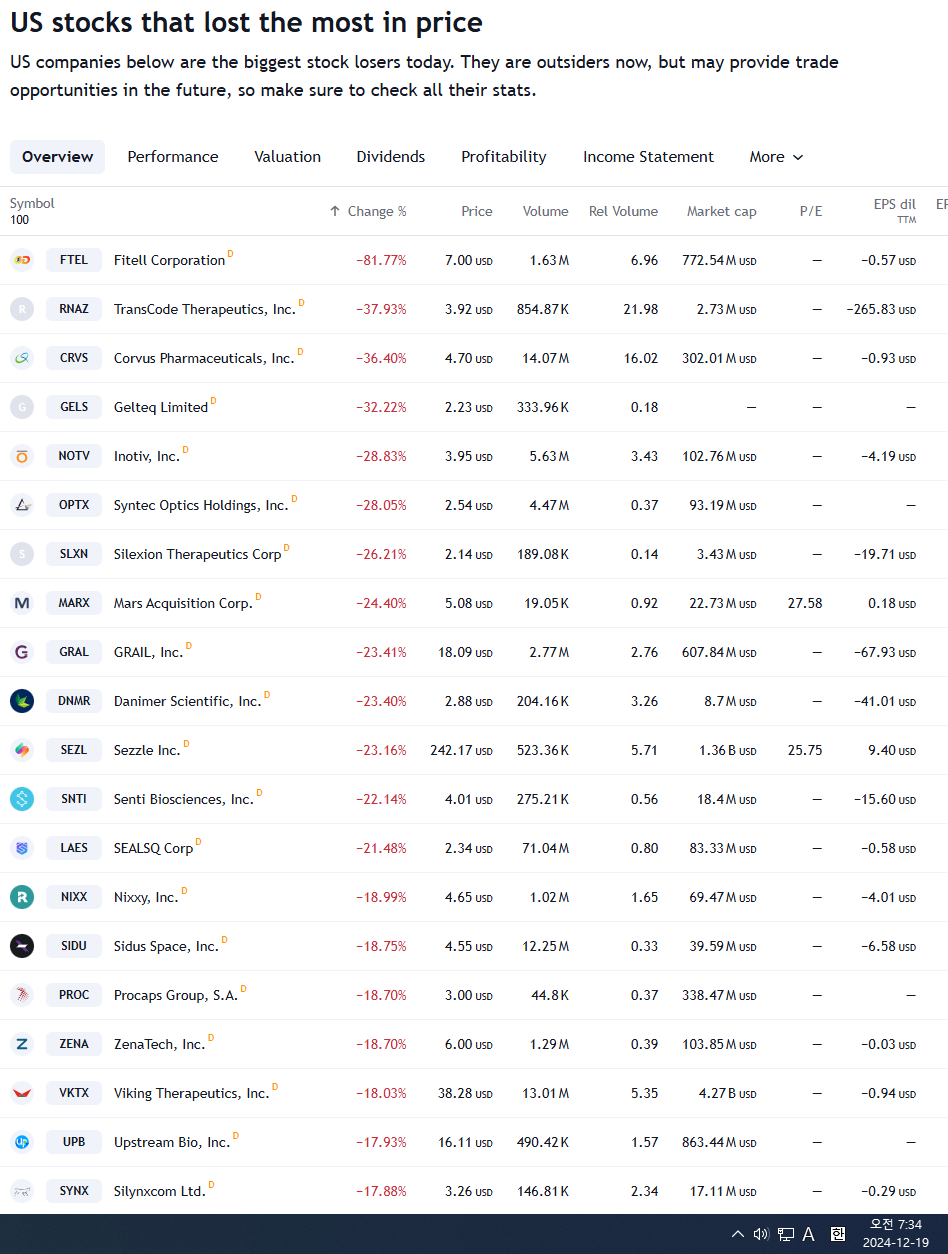Click the taskbar volume speaker icon
The height and width of the screenshot is (1254, 948).
761,1234
